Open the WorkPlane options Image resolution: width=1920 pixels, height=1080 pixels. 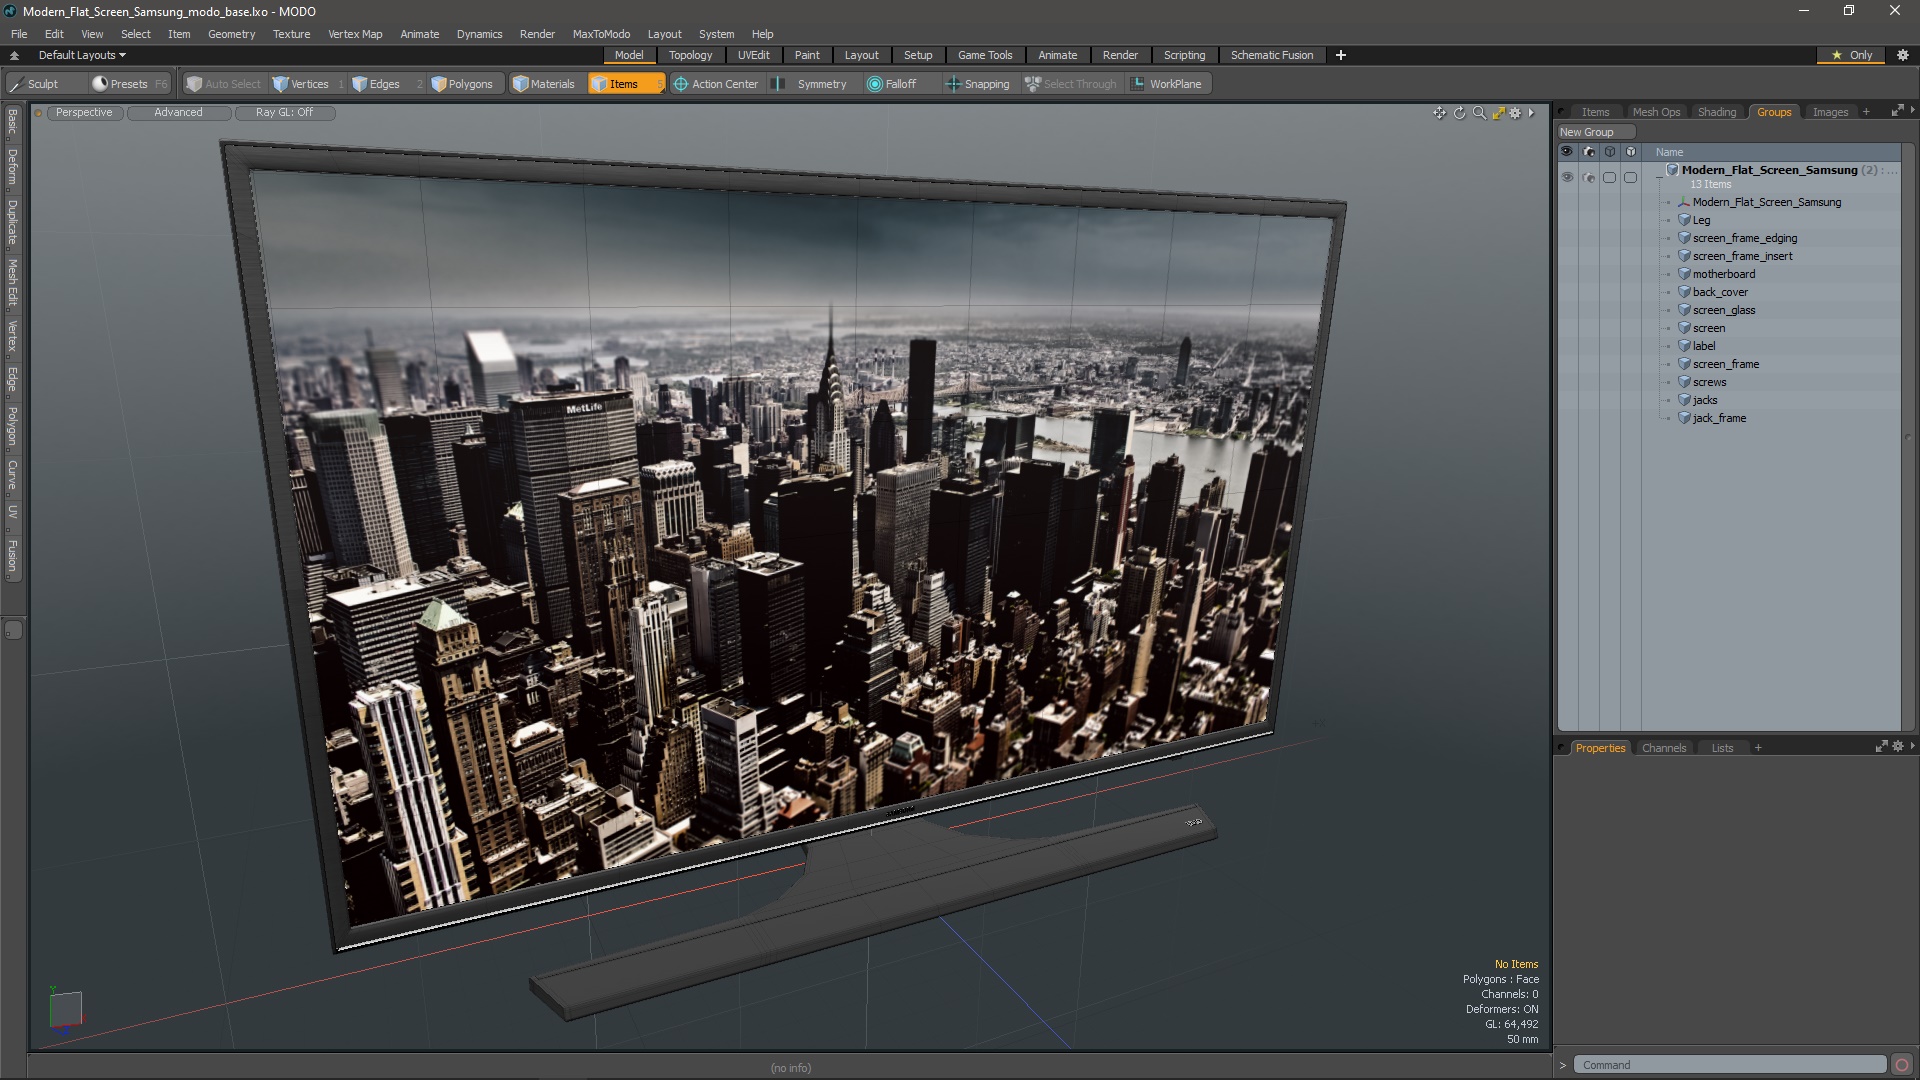(1168, 84)
